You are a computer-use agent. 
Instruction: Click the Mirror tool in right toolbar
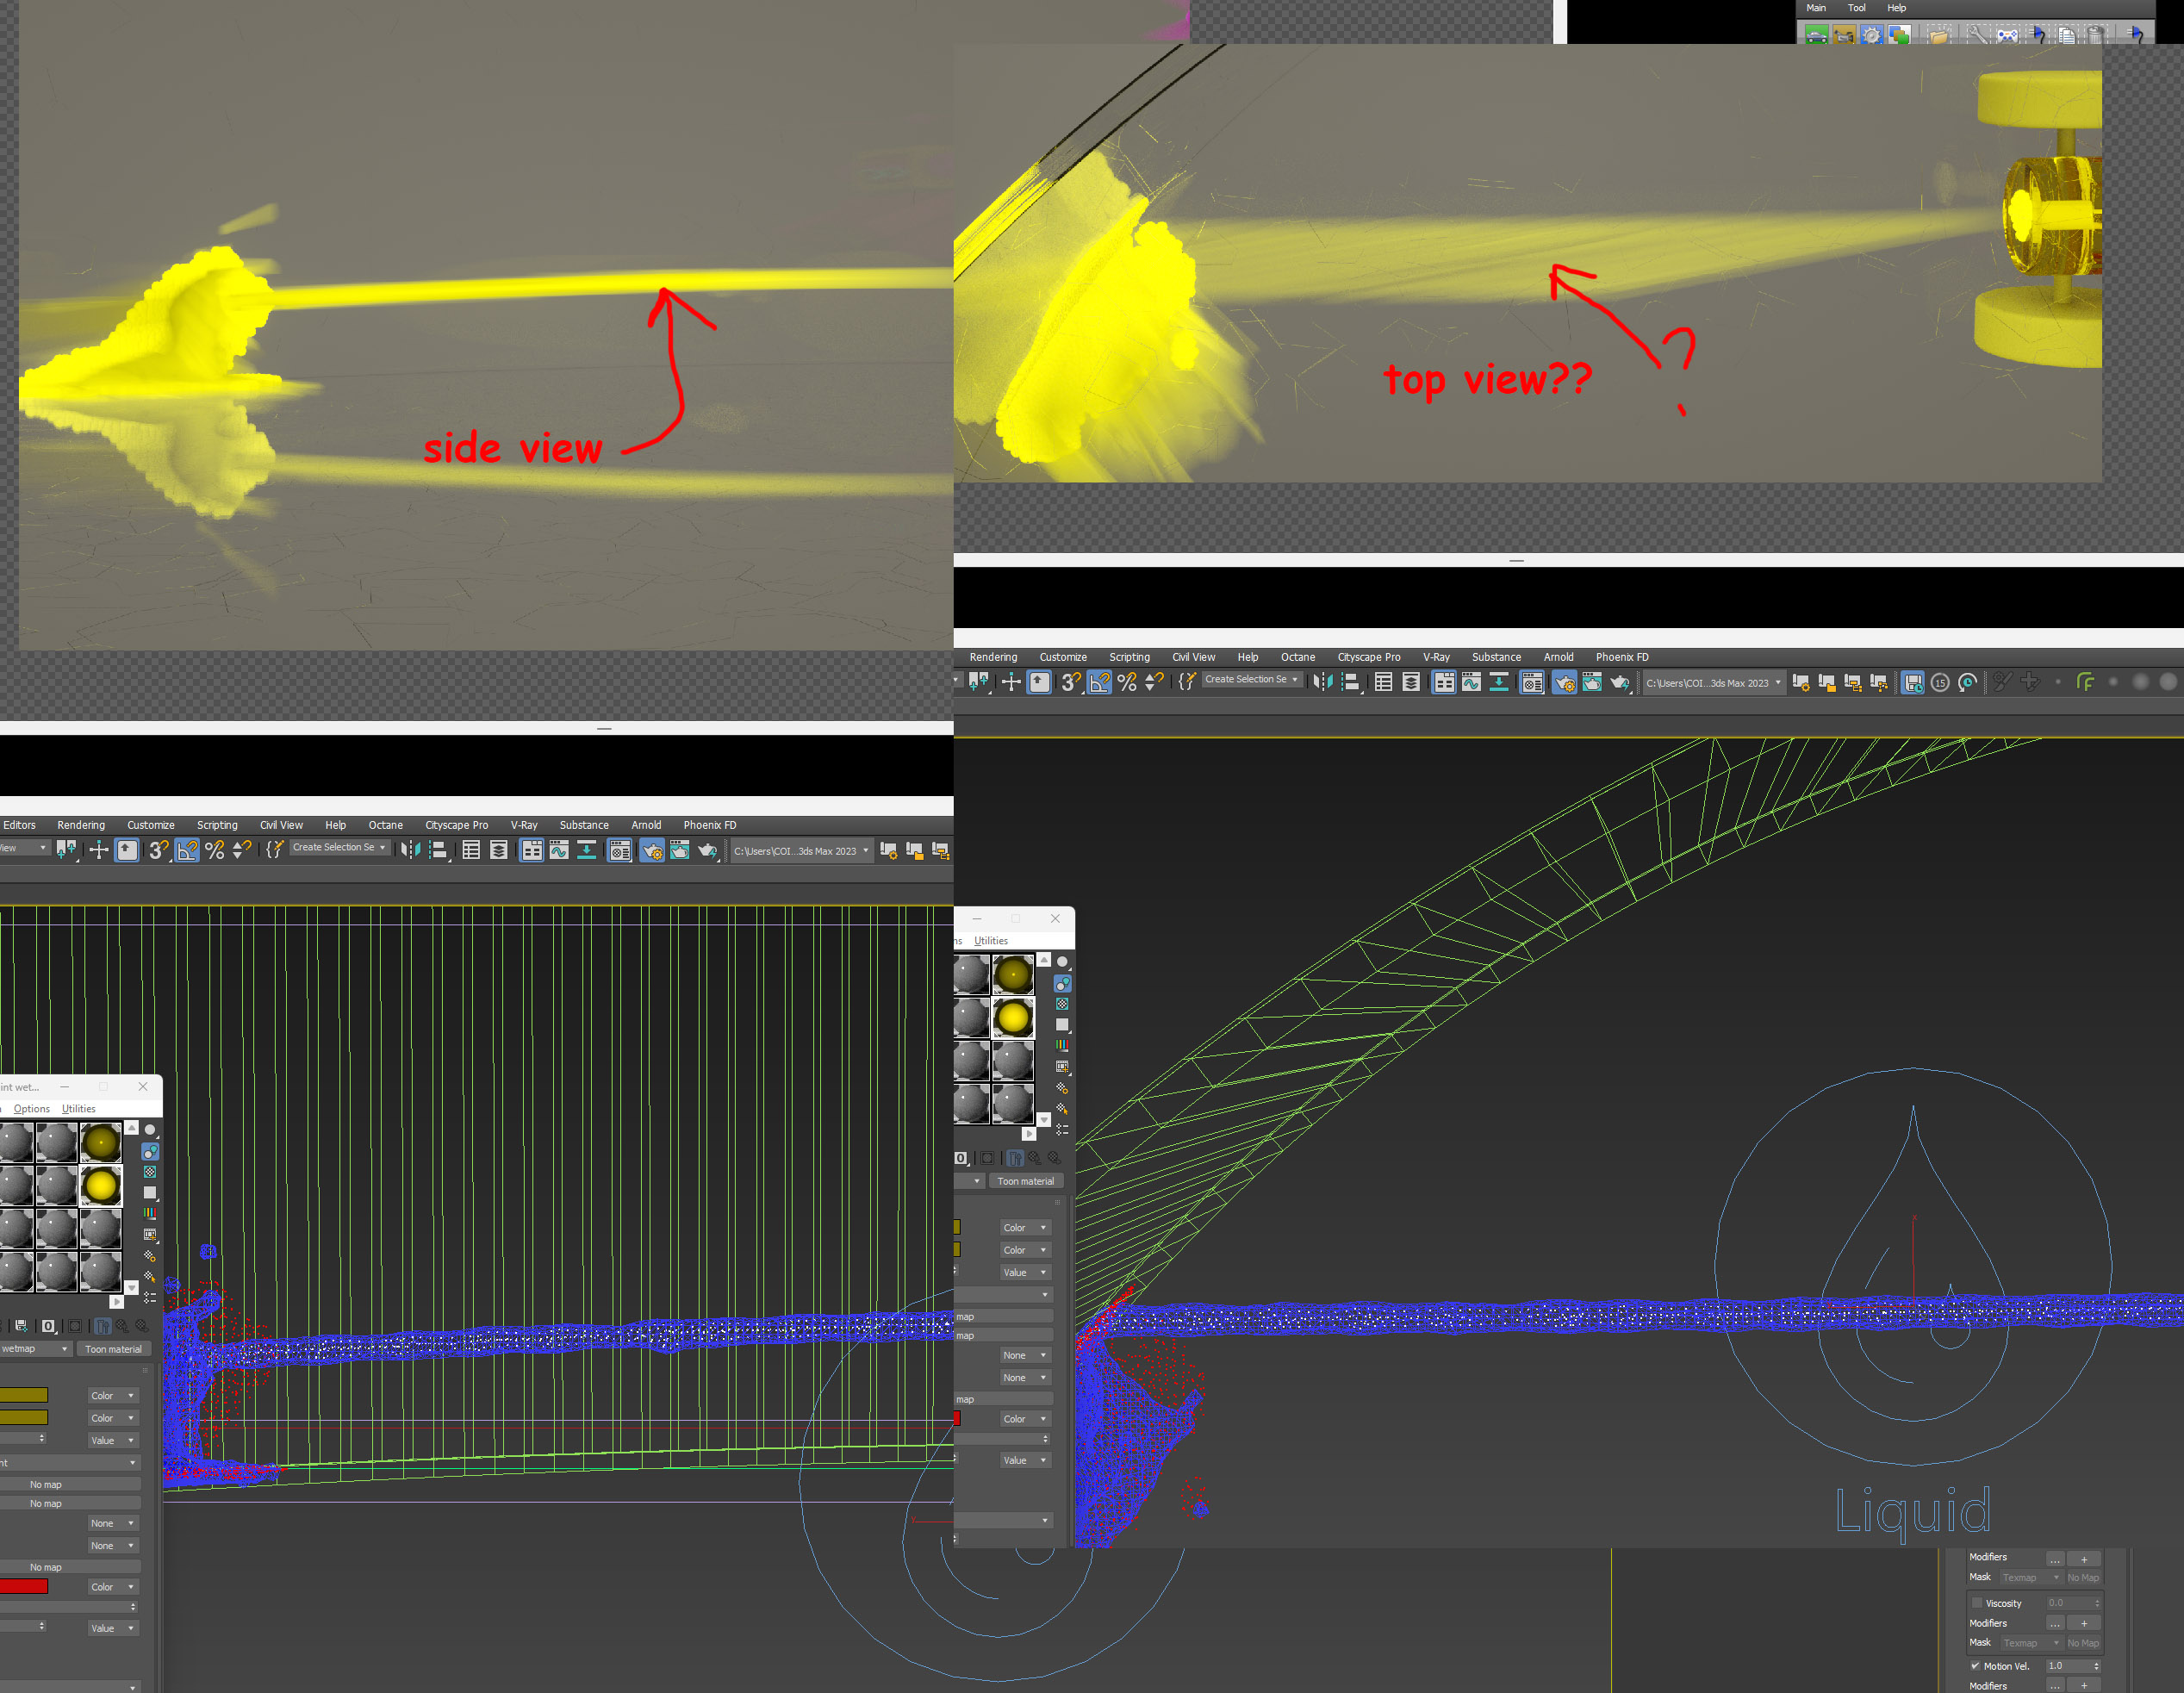[1323, 682]
